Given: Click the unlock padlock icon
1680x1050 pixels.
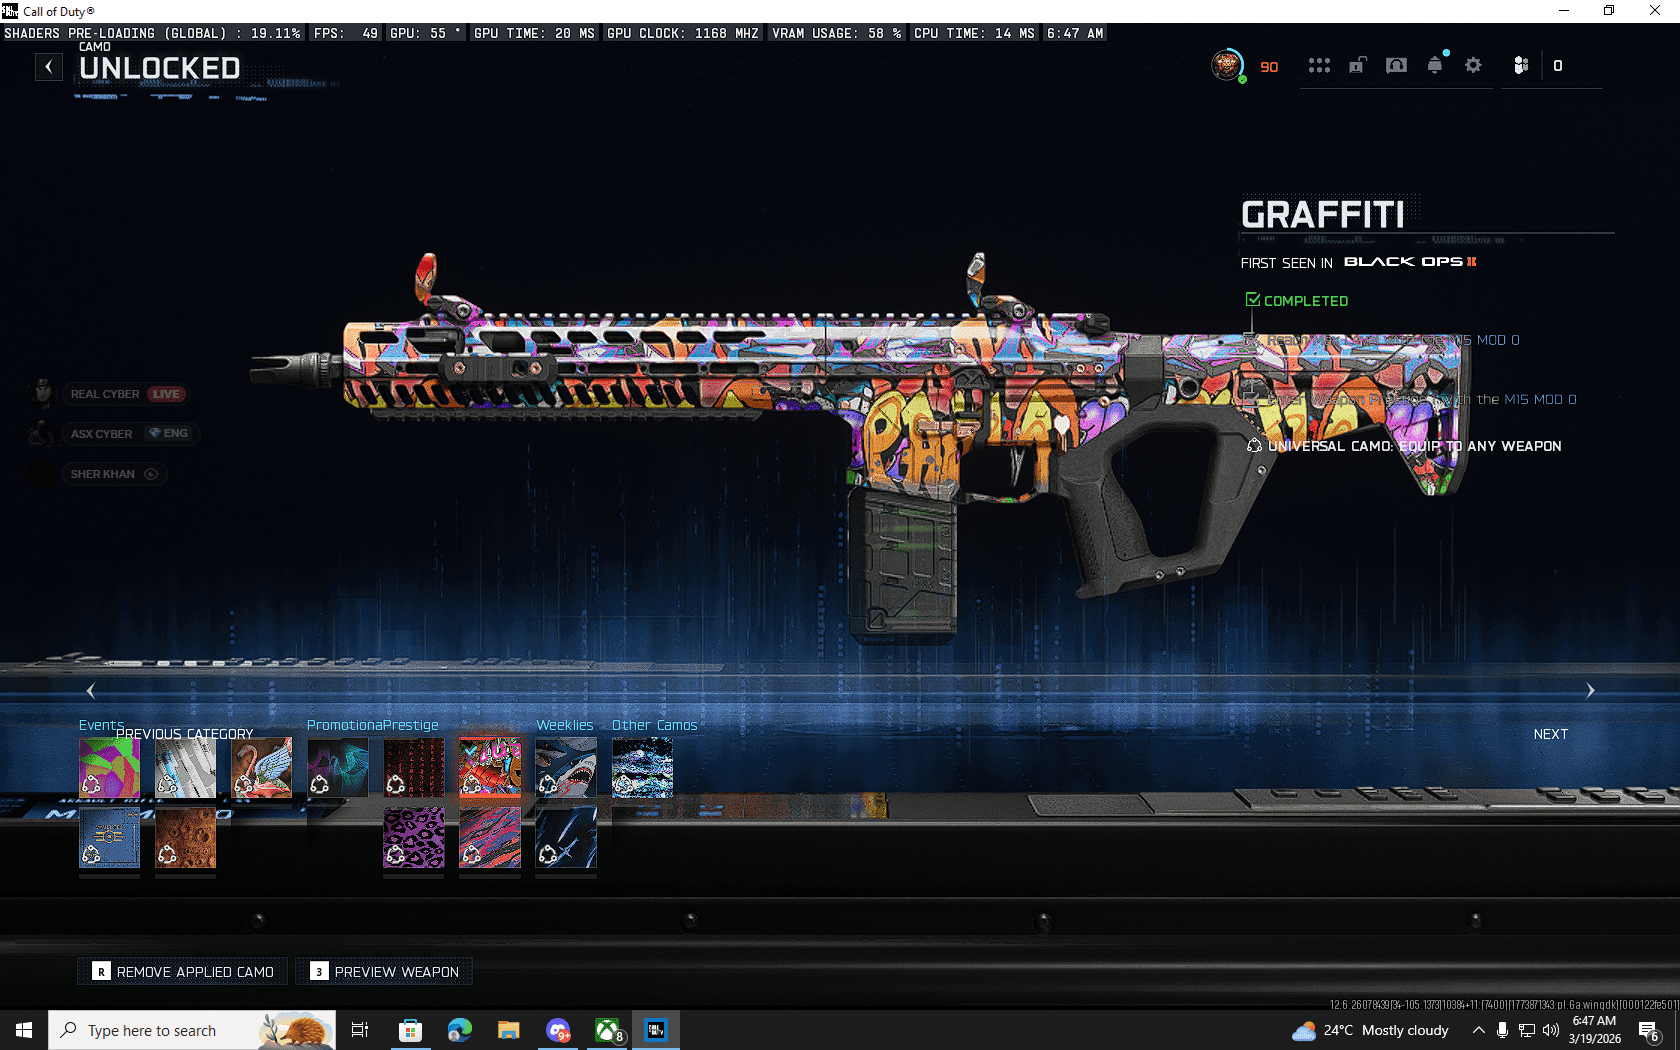Looking at the screenshot, I should [1357, 66].
